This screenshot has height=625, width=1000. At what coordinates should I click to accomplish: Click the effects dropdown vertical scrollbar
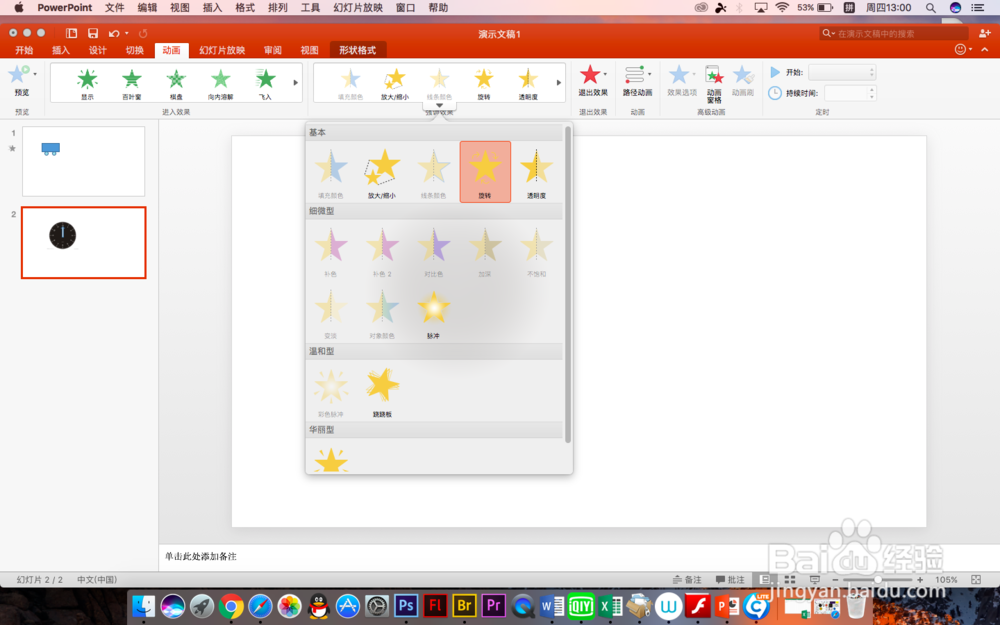[x=568, y=284]
